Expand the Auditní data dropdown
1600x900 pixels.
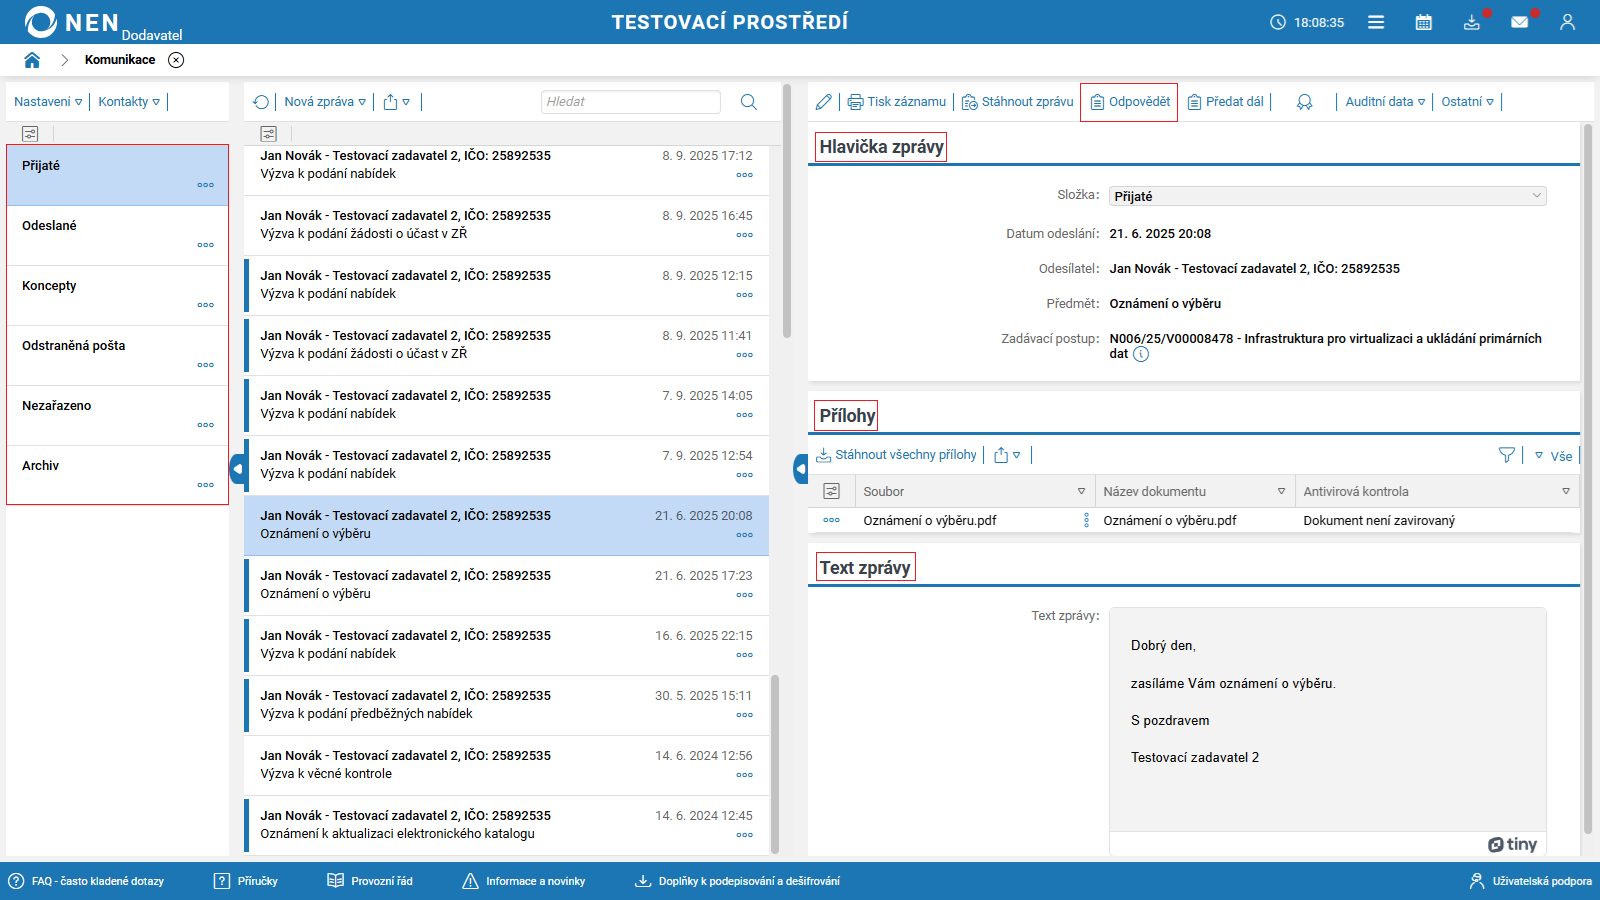coord(1385,102)
